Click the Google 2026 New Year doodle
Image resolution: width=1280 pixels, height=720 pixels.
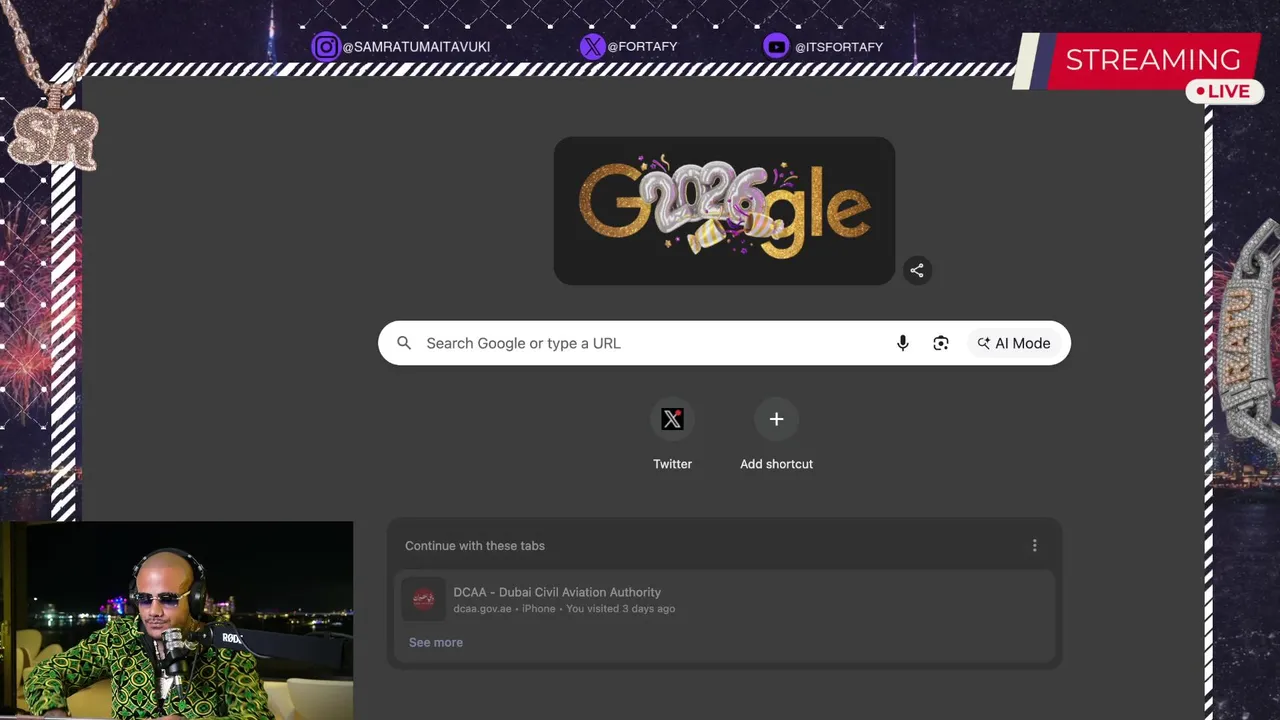coord(724,211)
